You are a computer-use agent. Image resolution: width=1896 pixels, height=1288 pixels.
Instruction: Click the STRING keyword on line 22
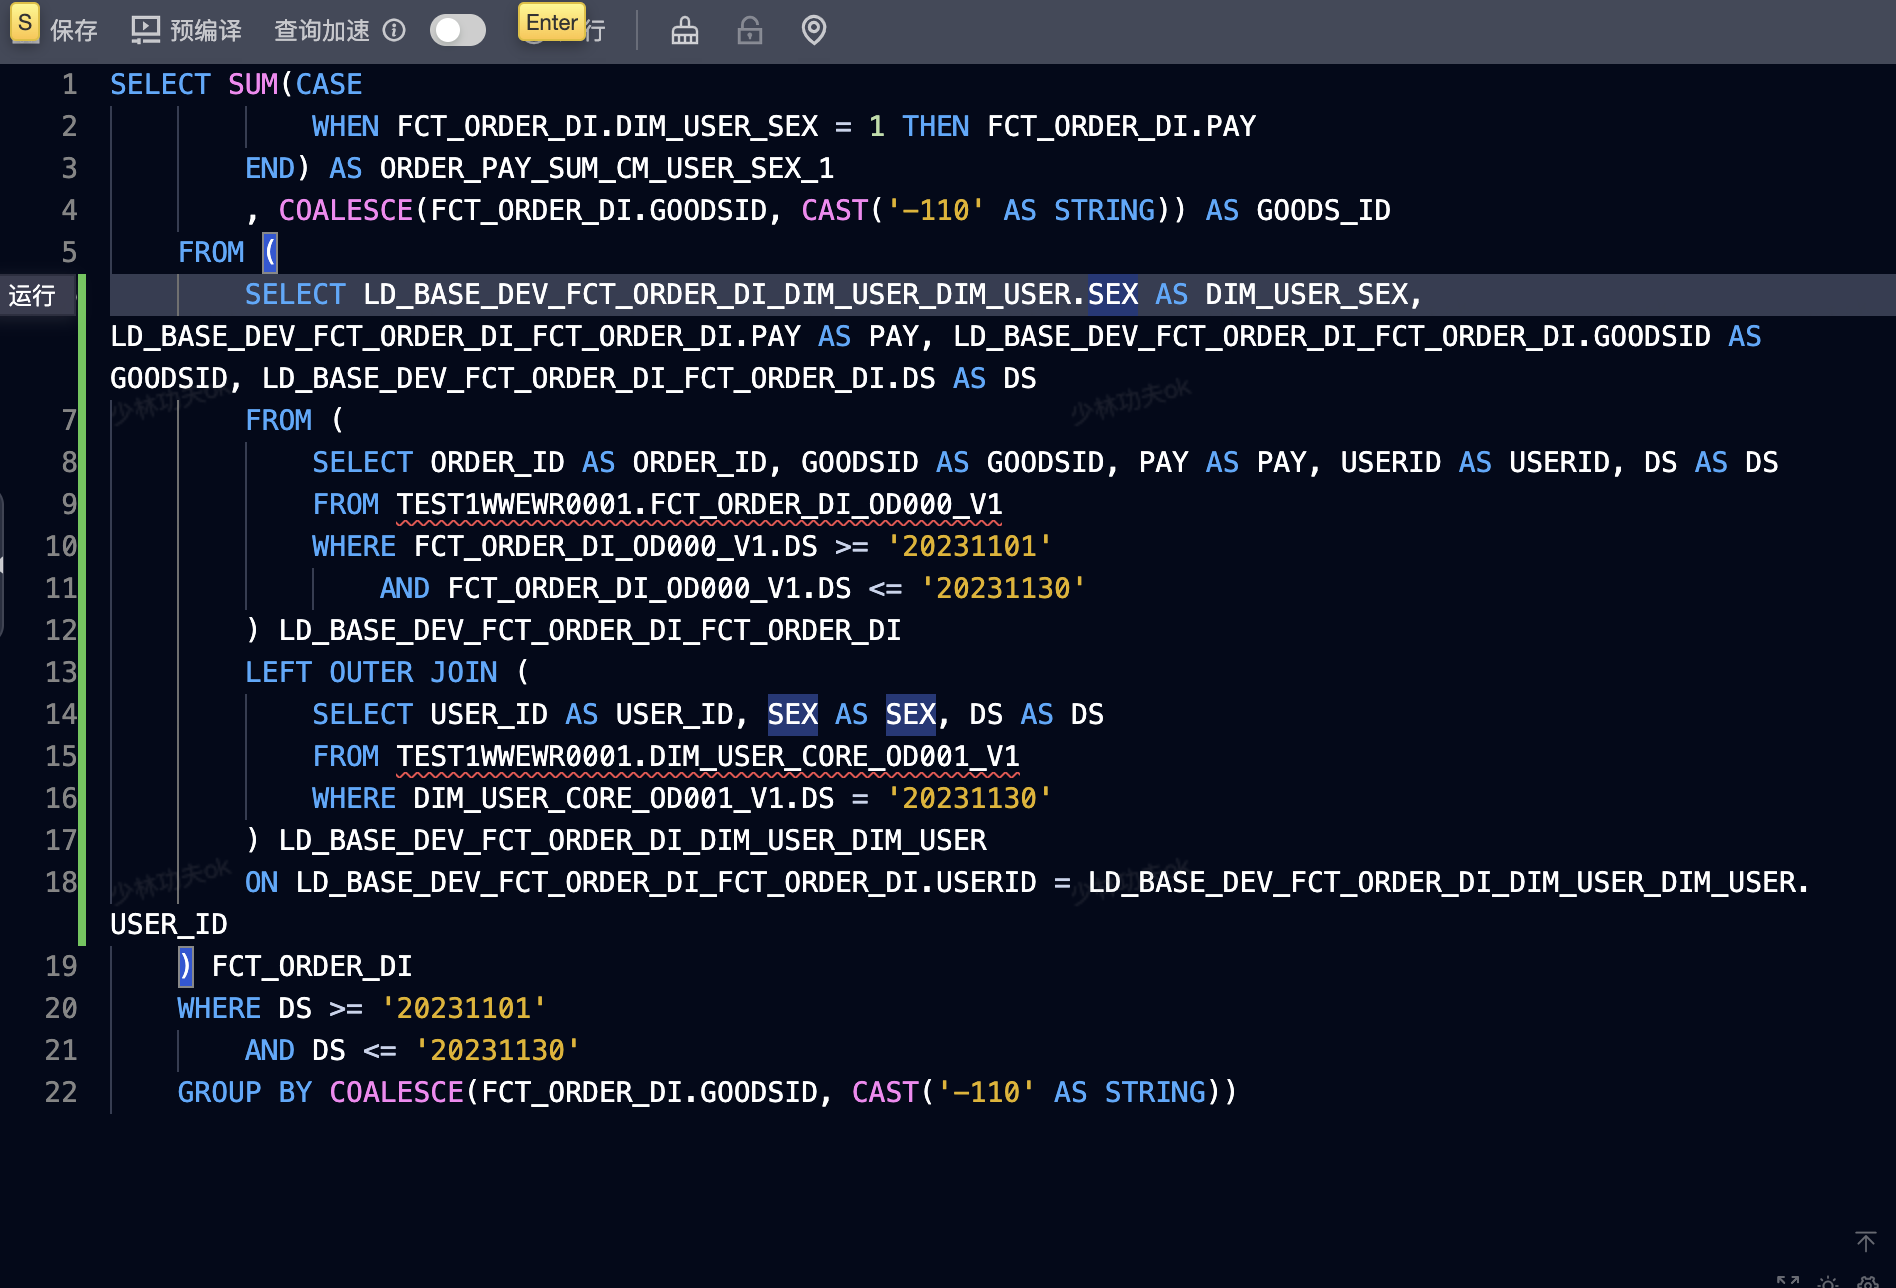pos(1155,1092)
